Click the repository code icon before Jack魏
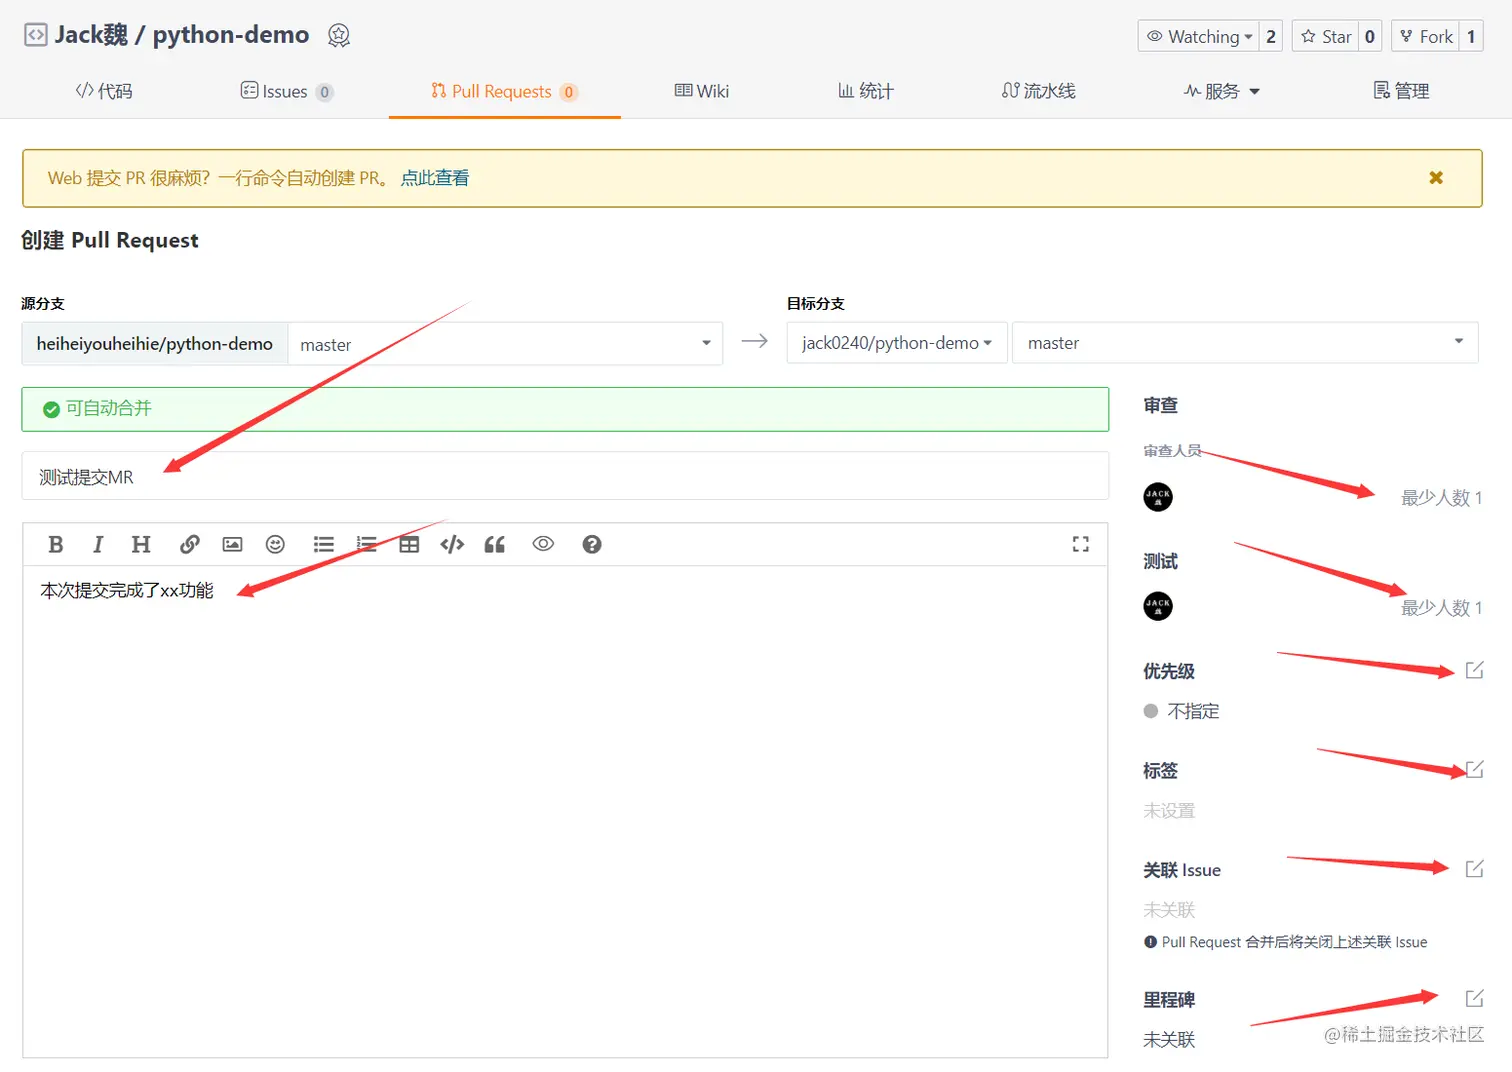This screenshot has height=1072, width=1512. (35, 35)
